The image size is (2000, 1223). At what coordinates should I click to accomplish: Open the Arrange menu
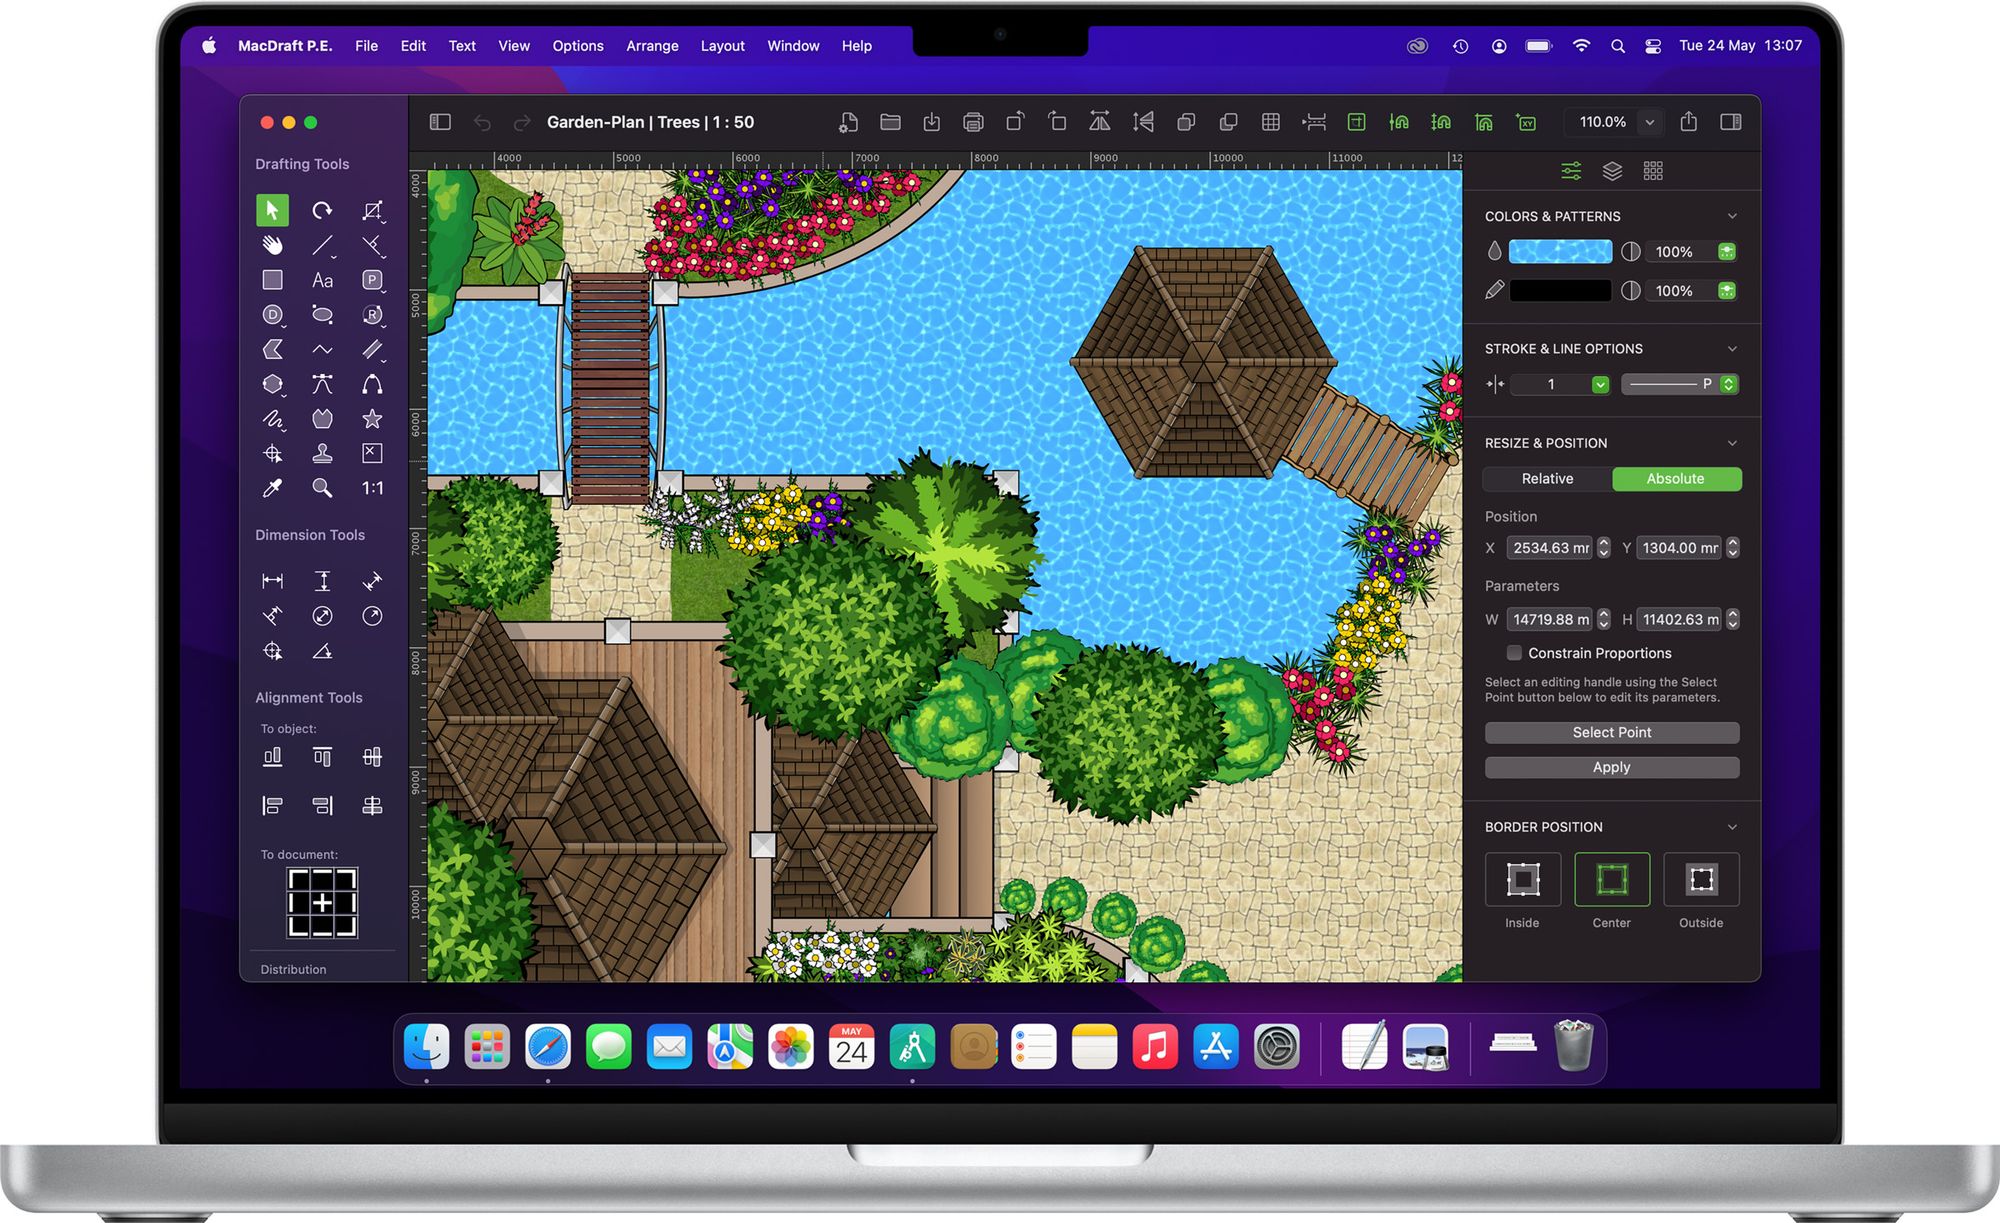pyautogui.click(x=652, y=46)
